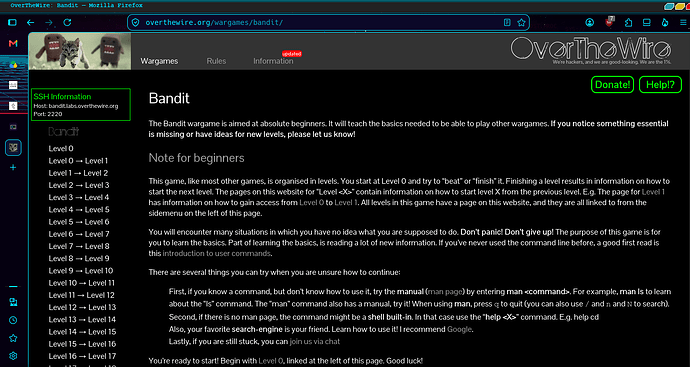Click the 'Note for beginners' heading
The height and width of the screenshot is (367, 690).
pos(196,158)
